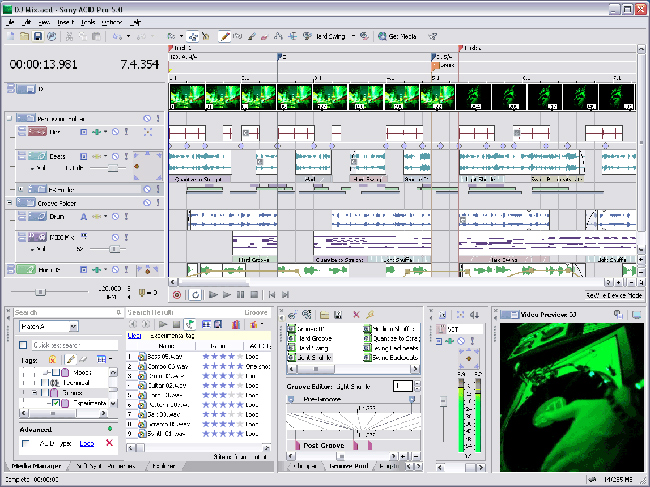Collapse the Groove Folder track
Viewport: 650px width, 487px height.
9,202
